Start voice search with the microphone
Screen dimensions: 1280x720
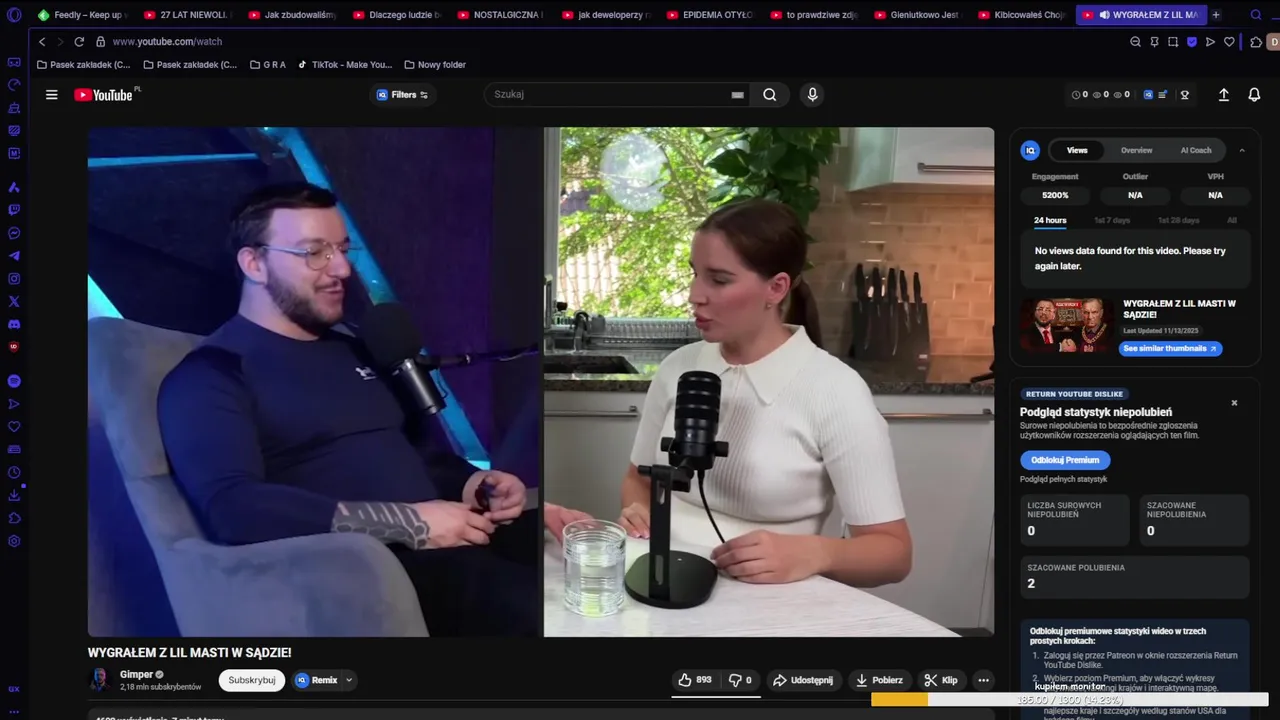[812, 94]
